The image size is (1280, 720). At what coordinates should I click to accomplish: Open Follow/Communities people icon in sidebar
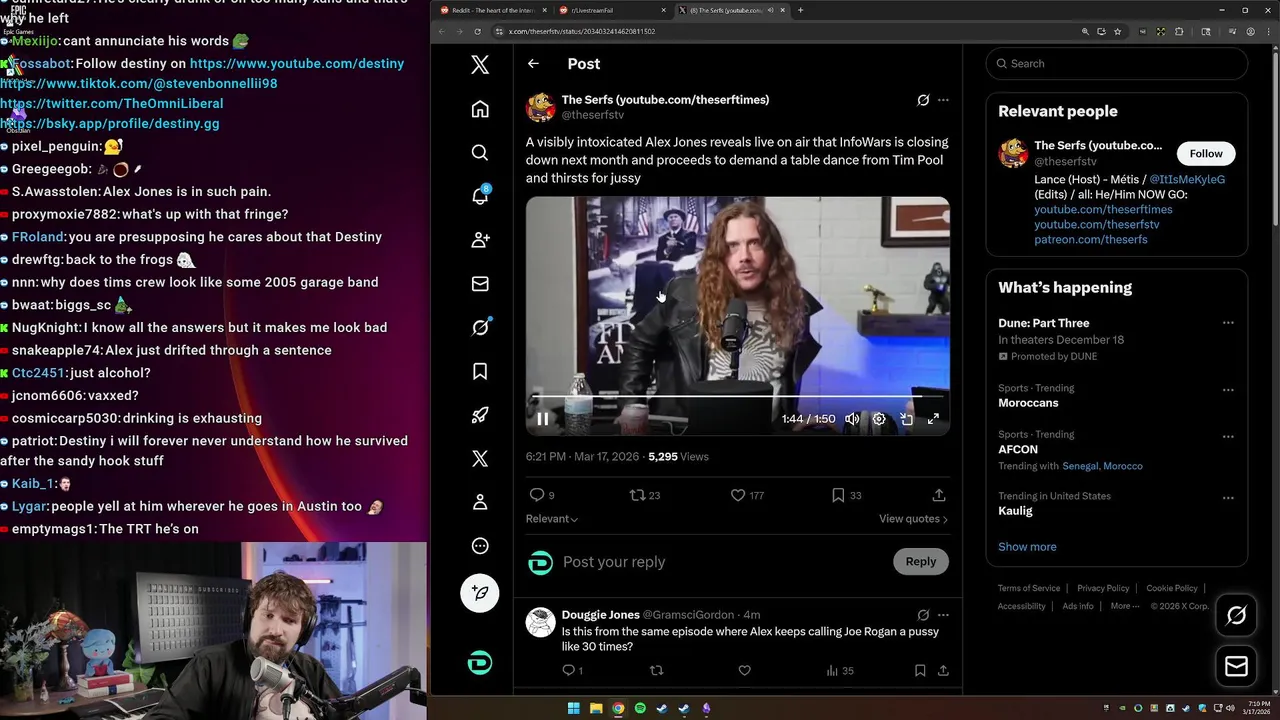(480, 240)
